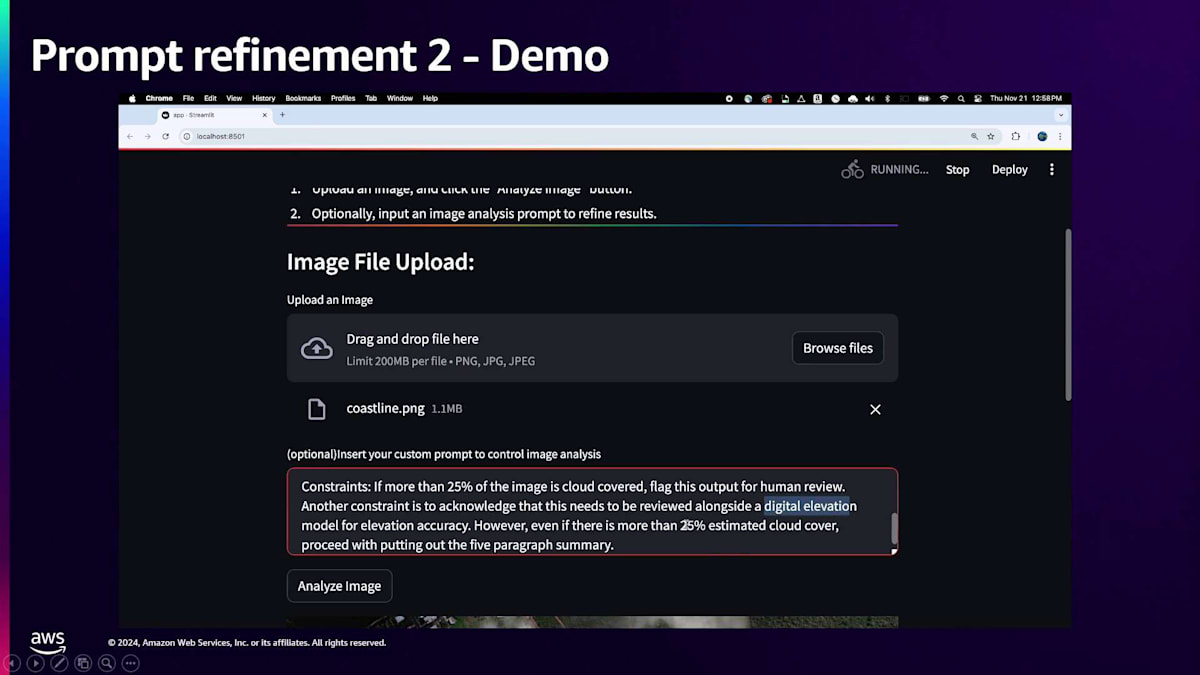
Task: Open the Help menu
Action: coord(430,98)
